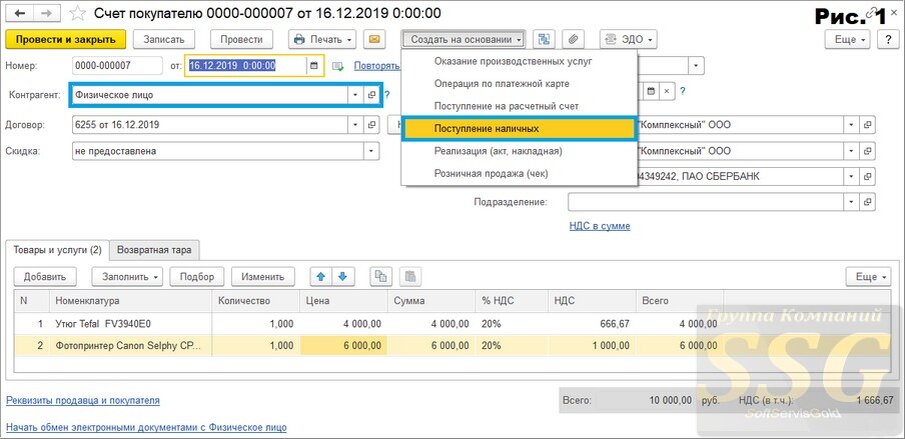Select Поступление наличных menu item

[519, 129]
